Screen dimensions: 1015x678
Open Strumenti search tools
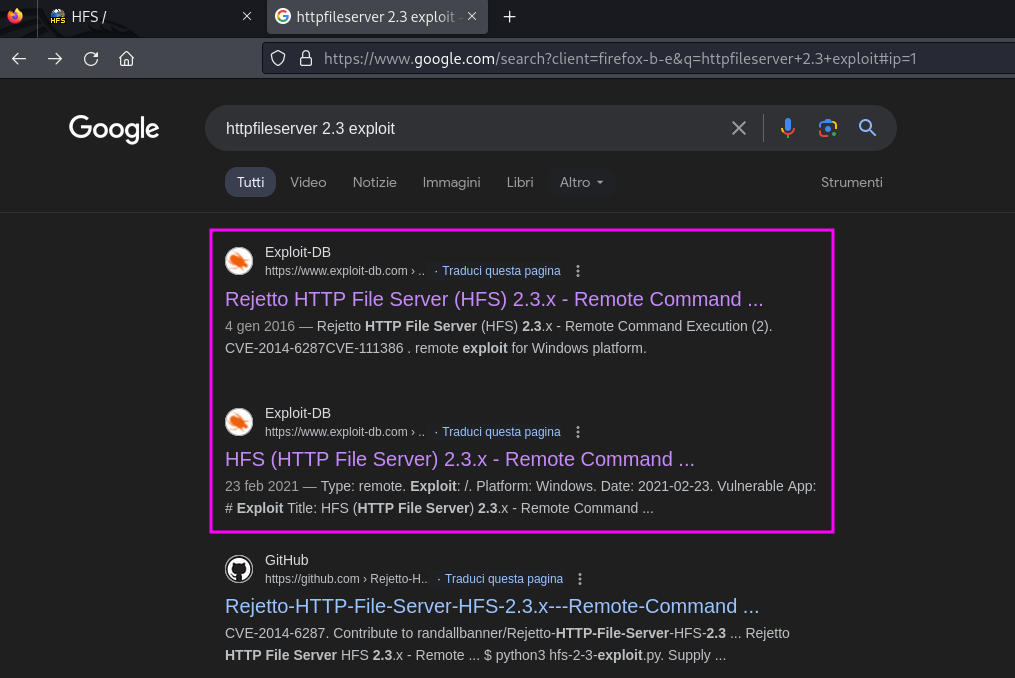851,183
